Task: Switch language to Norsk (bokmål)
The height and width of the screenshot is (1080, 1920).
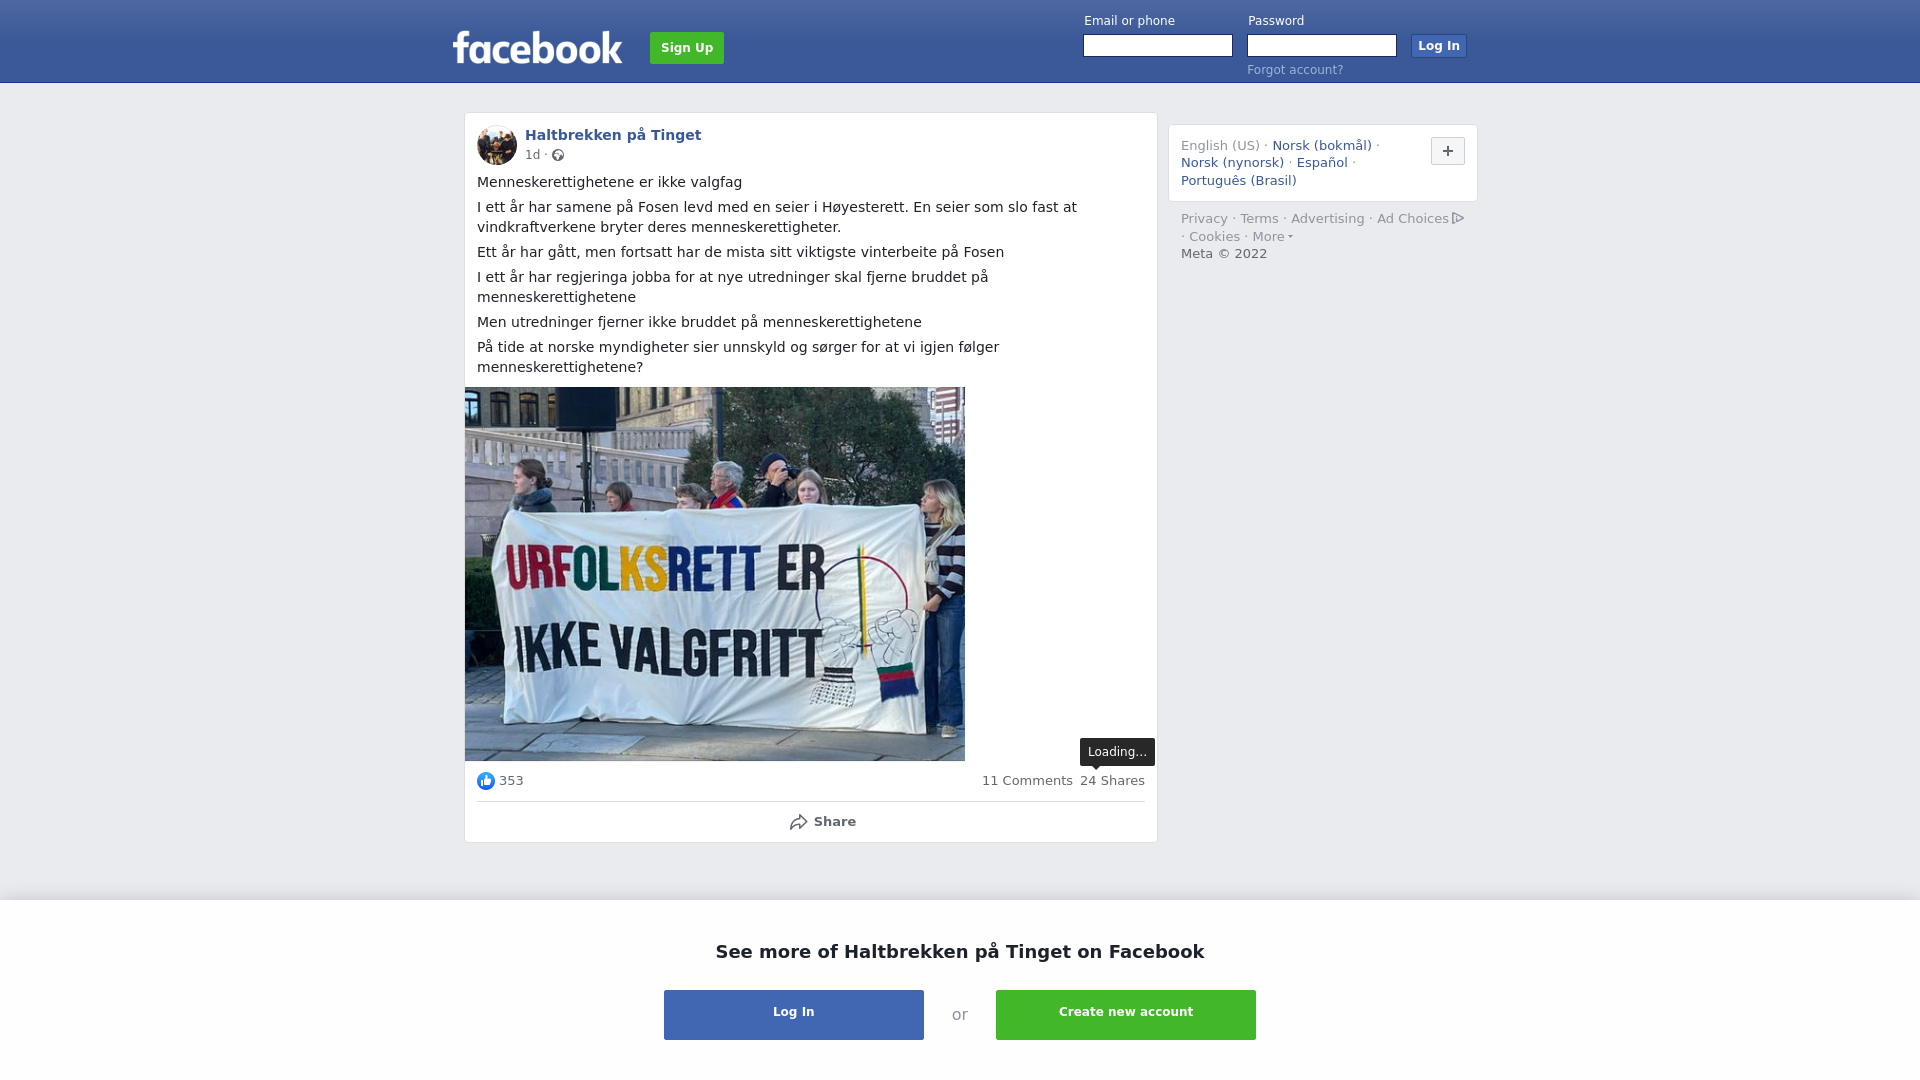Action: (1322, 146)
